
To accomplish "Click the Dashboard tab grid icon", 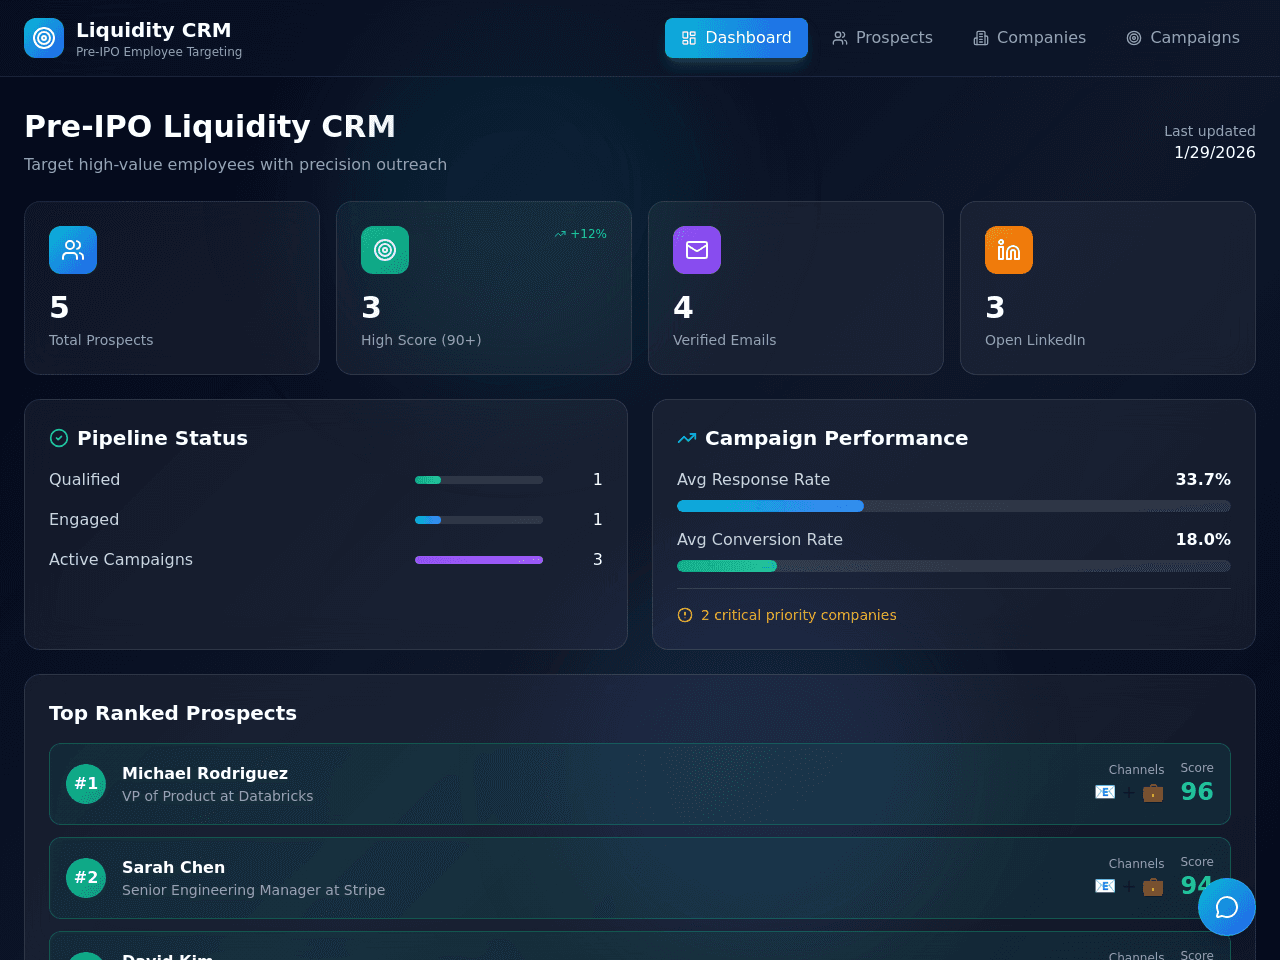I will tap(689, 38).
